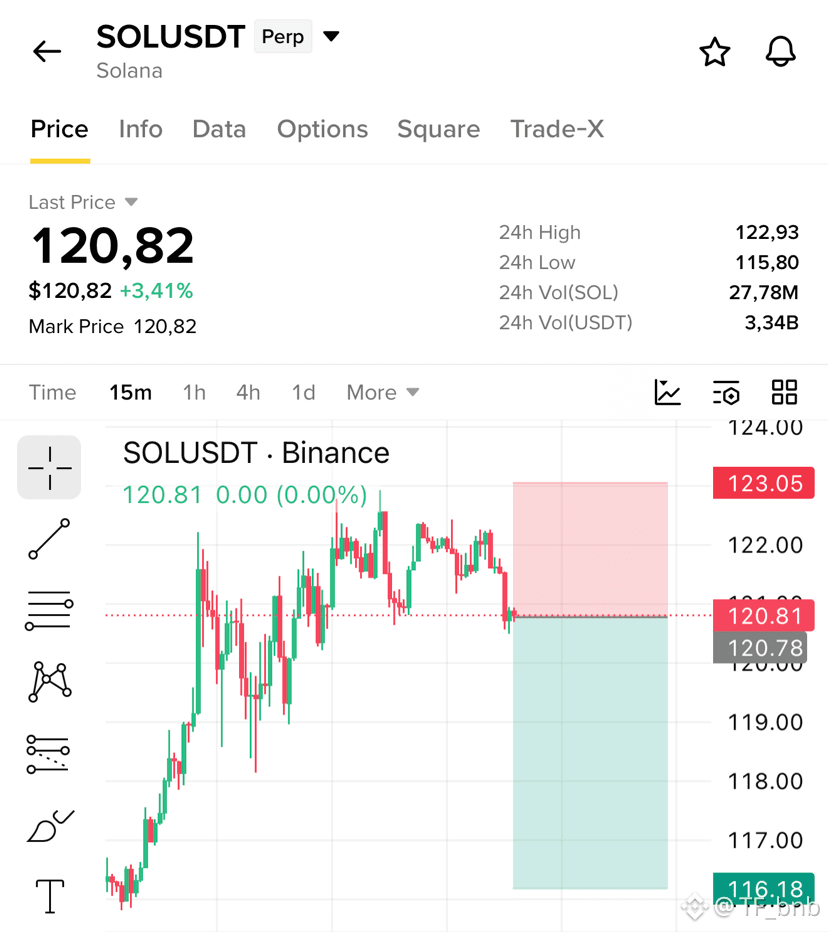Select the Fibonacci retracement tool

(x=48, y=754)
